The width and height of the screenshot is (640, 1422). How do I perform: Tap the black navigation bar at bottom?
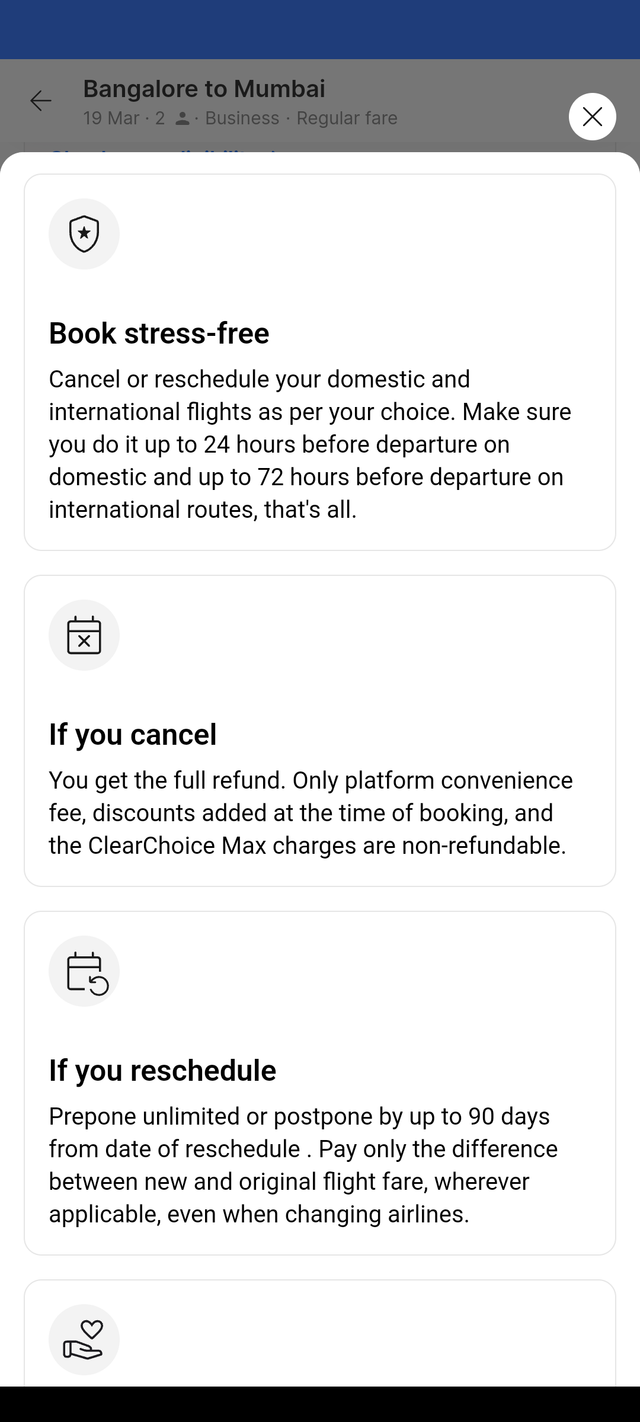pyautogui.click(x=320, y=1404)
